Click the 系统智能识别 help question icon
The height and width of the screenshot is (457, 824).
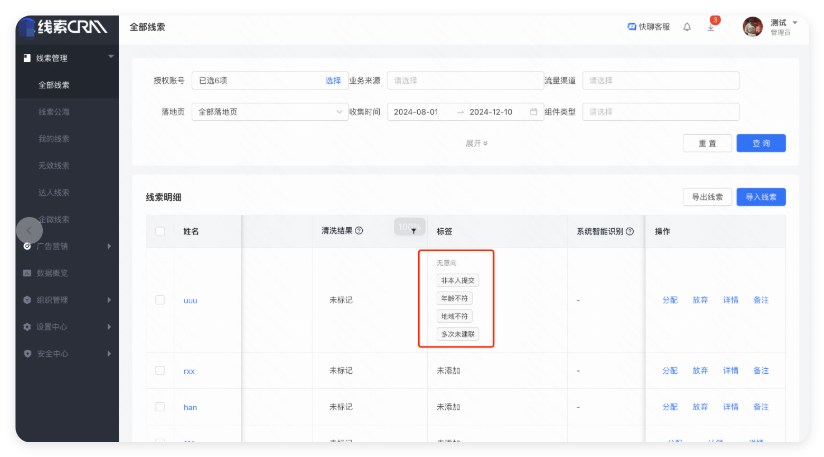630,231
